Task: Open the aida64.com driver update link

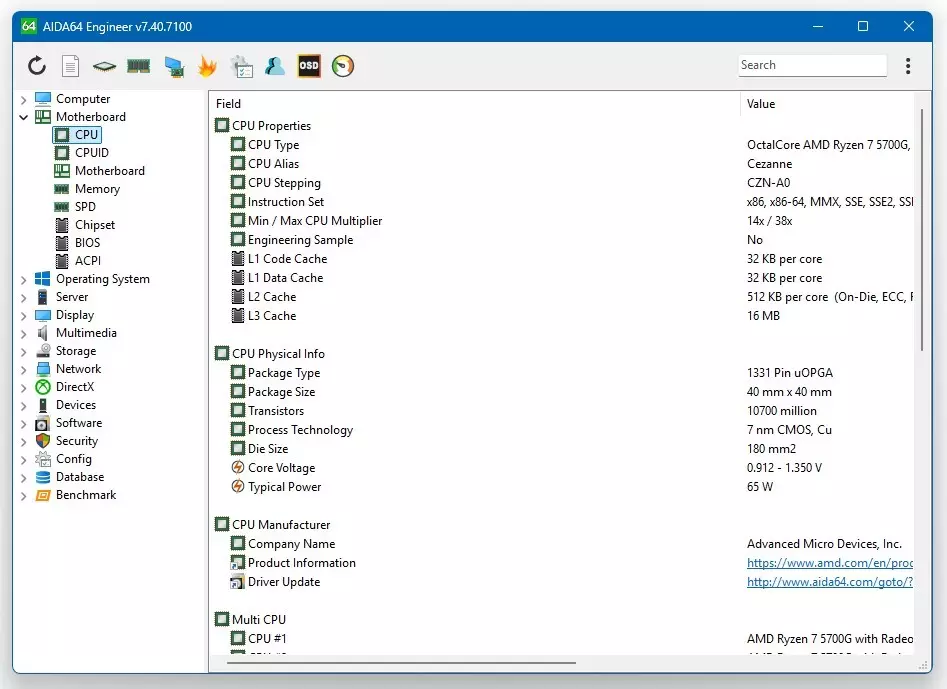Action: tap(829, 582)
